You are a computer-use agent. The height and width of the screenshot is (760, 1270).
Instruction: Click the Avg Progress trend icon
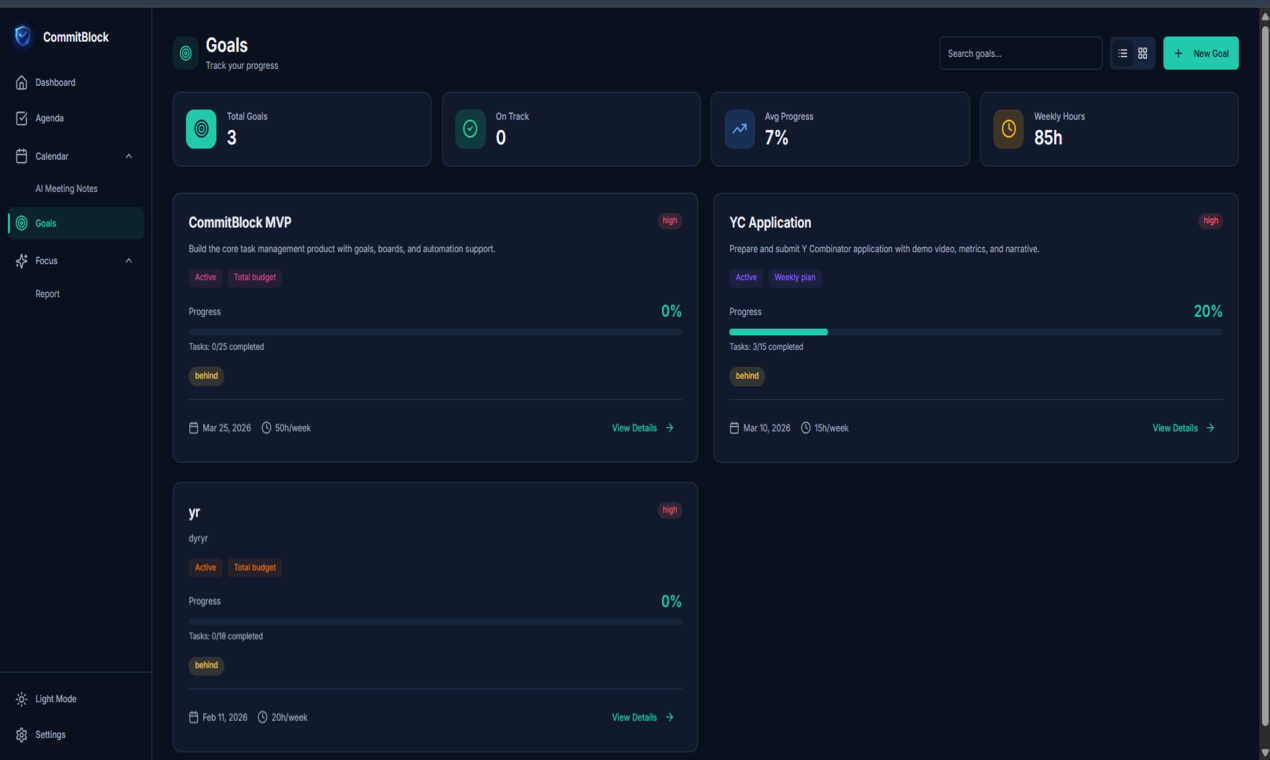coord(739,128)
